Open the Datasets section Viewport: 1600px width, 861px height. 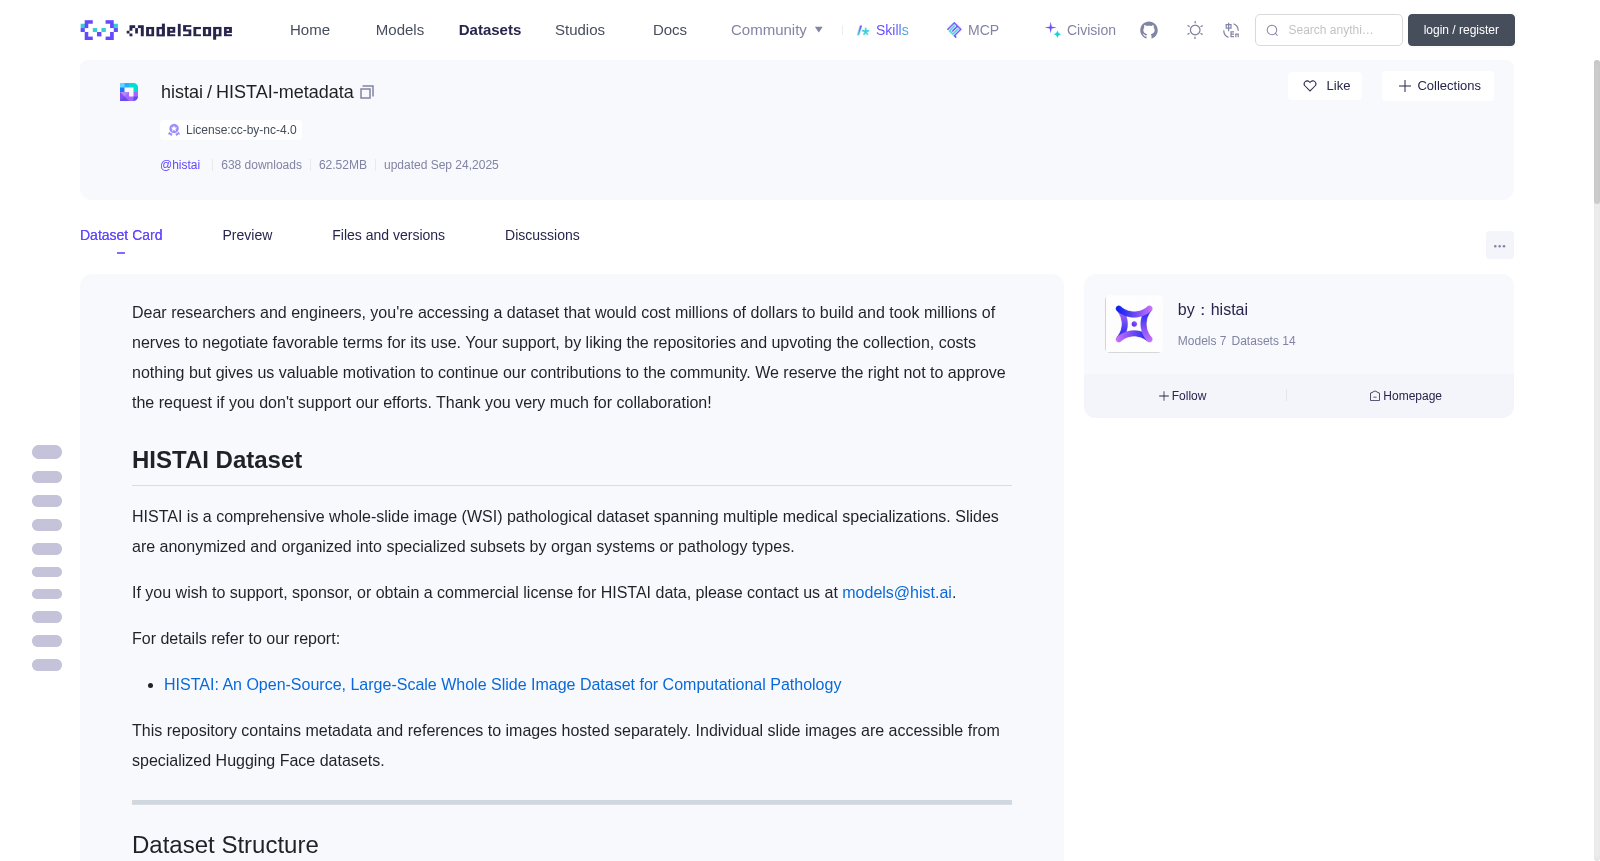(x=490, y=30)
